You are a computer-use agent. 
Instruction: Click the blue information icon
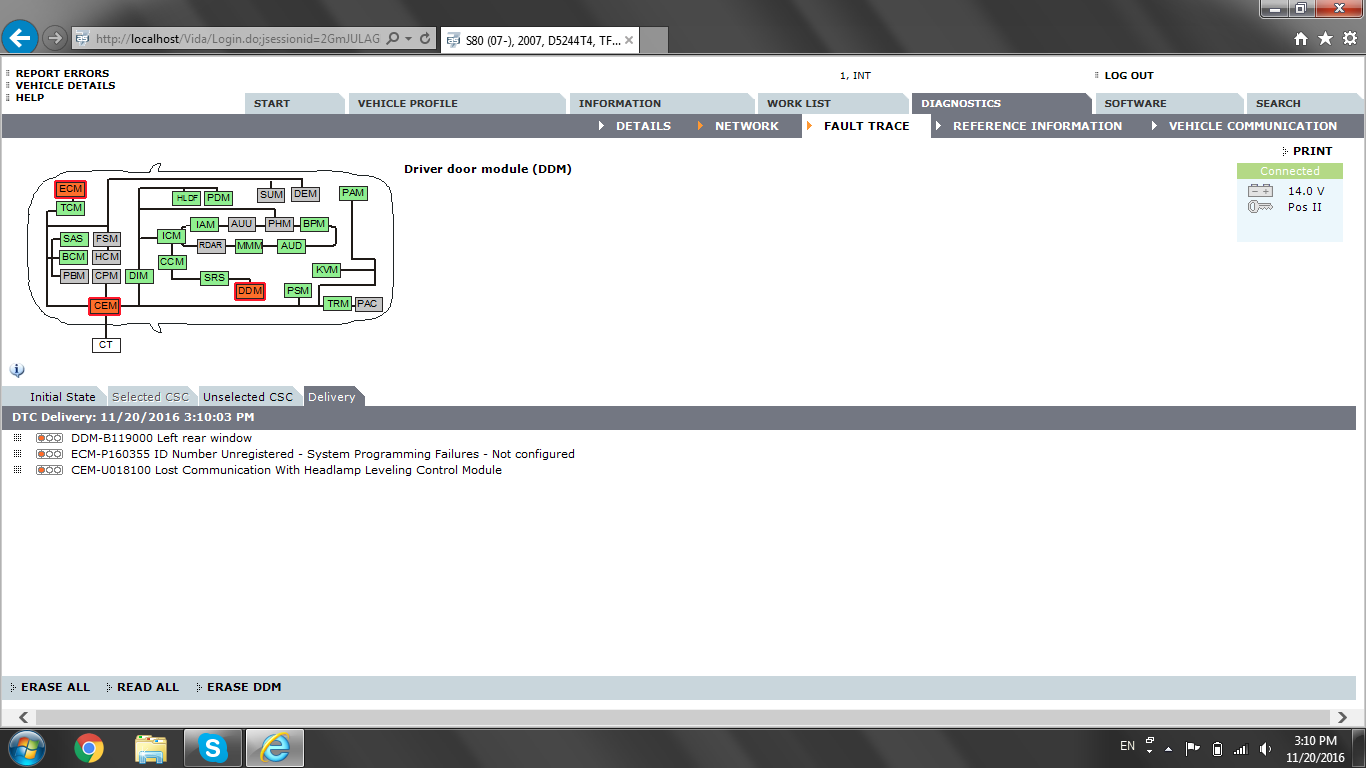[17, 370]
